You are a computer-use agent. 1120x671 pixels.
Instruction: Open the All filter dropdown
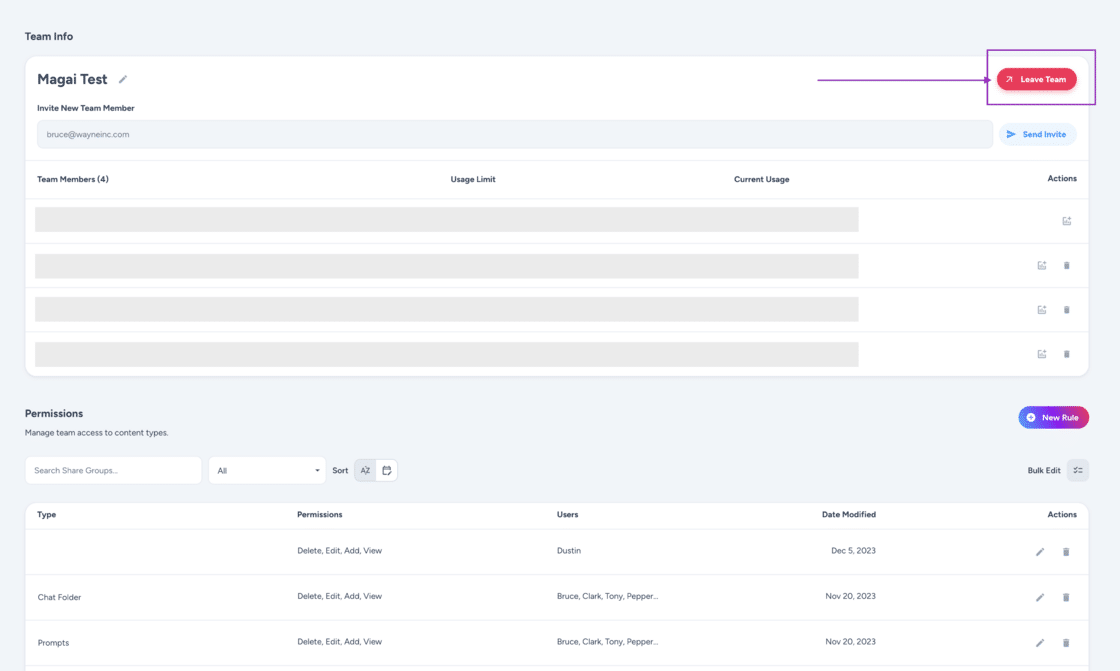[x=267, y=470]
